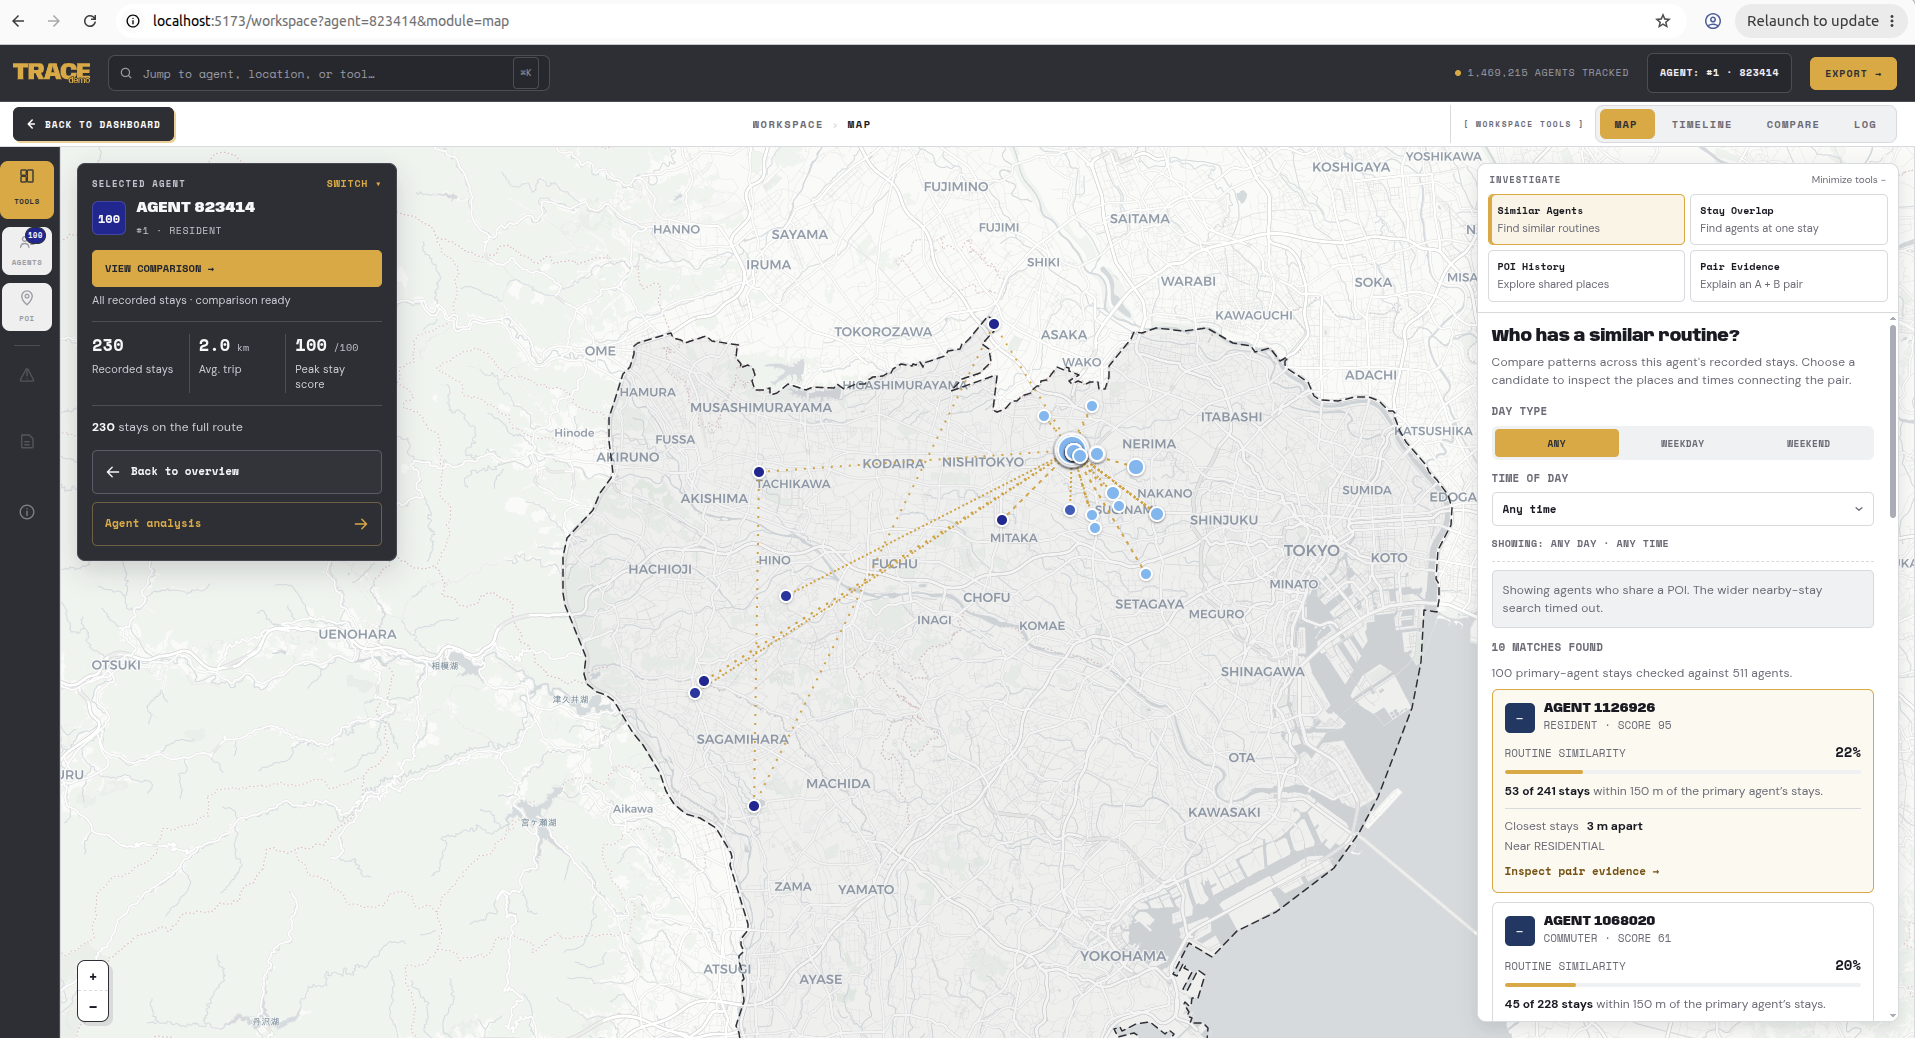Switch to the Compare tab

point(1792,124)
